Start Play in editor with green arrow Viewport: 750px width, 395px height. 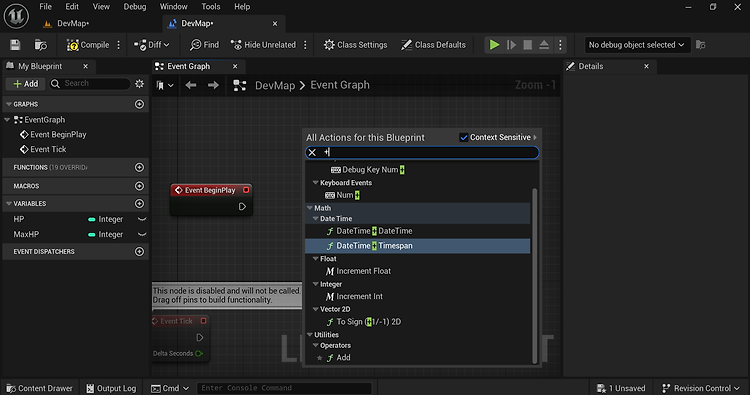click(494, 45)
